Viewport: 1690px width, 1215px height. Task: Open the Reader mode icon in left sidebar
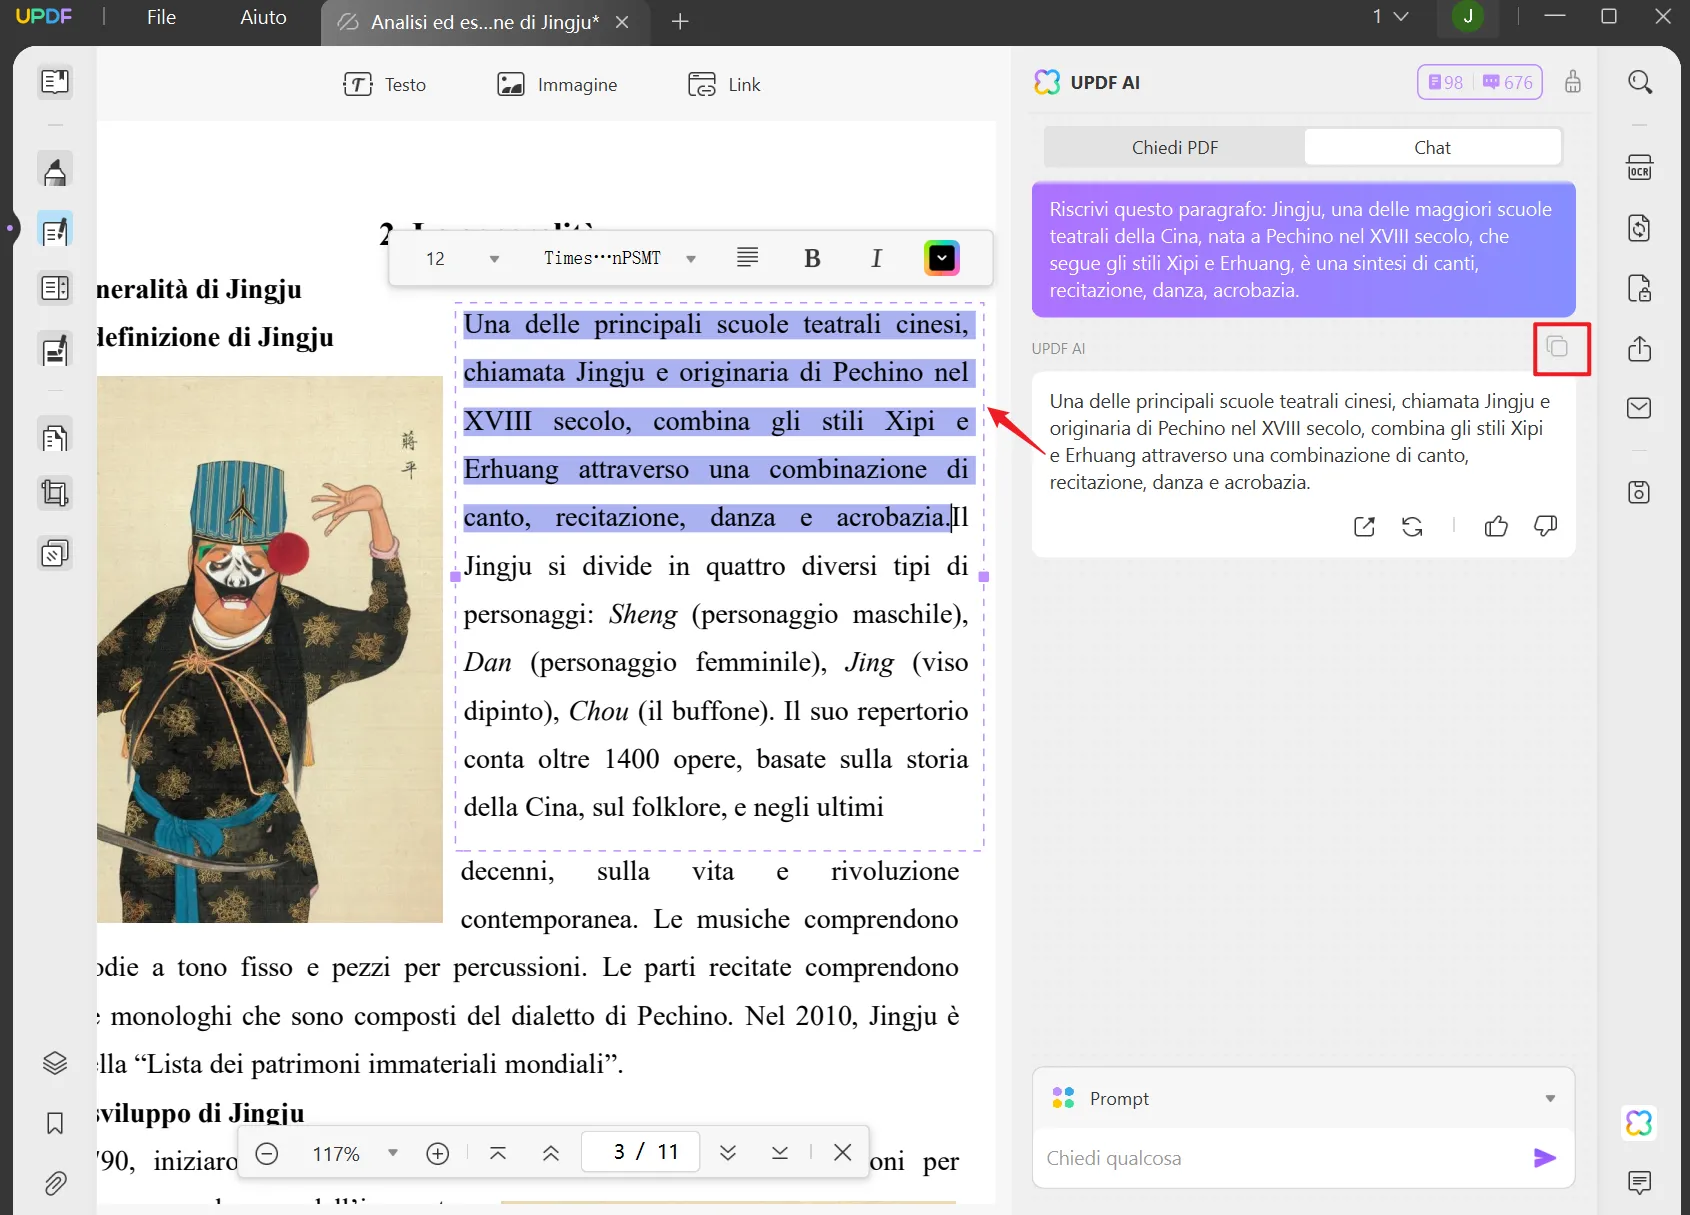(55, 82)
